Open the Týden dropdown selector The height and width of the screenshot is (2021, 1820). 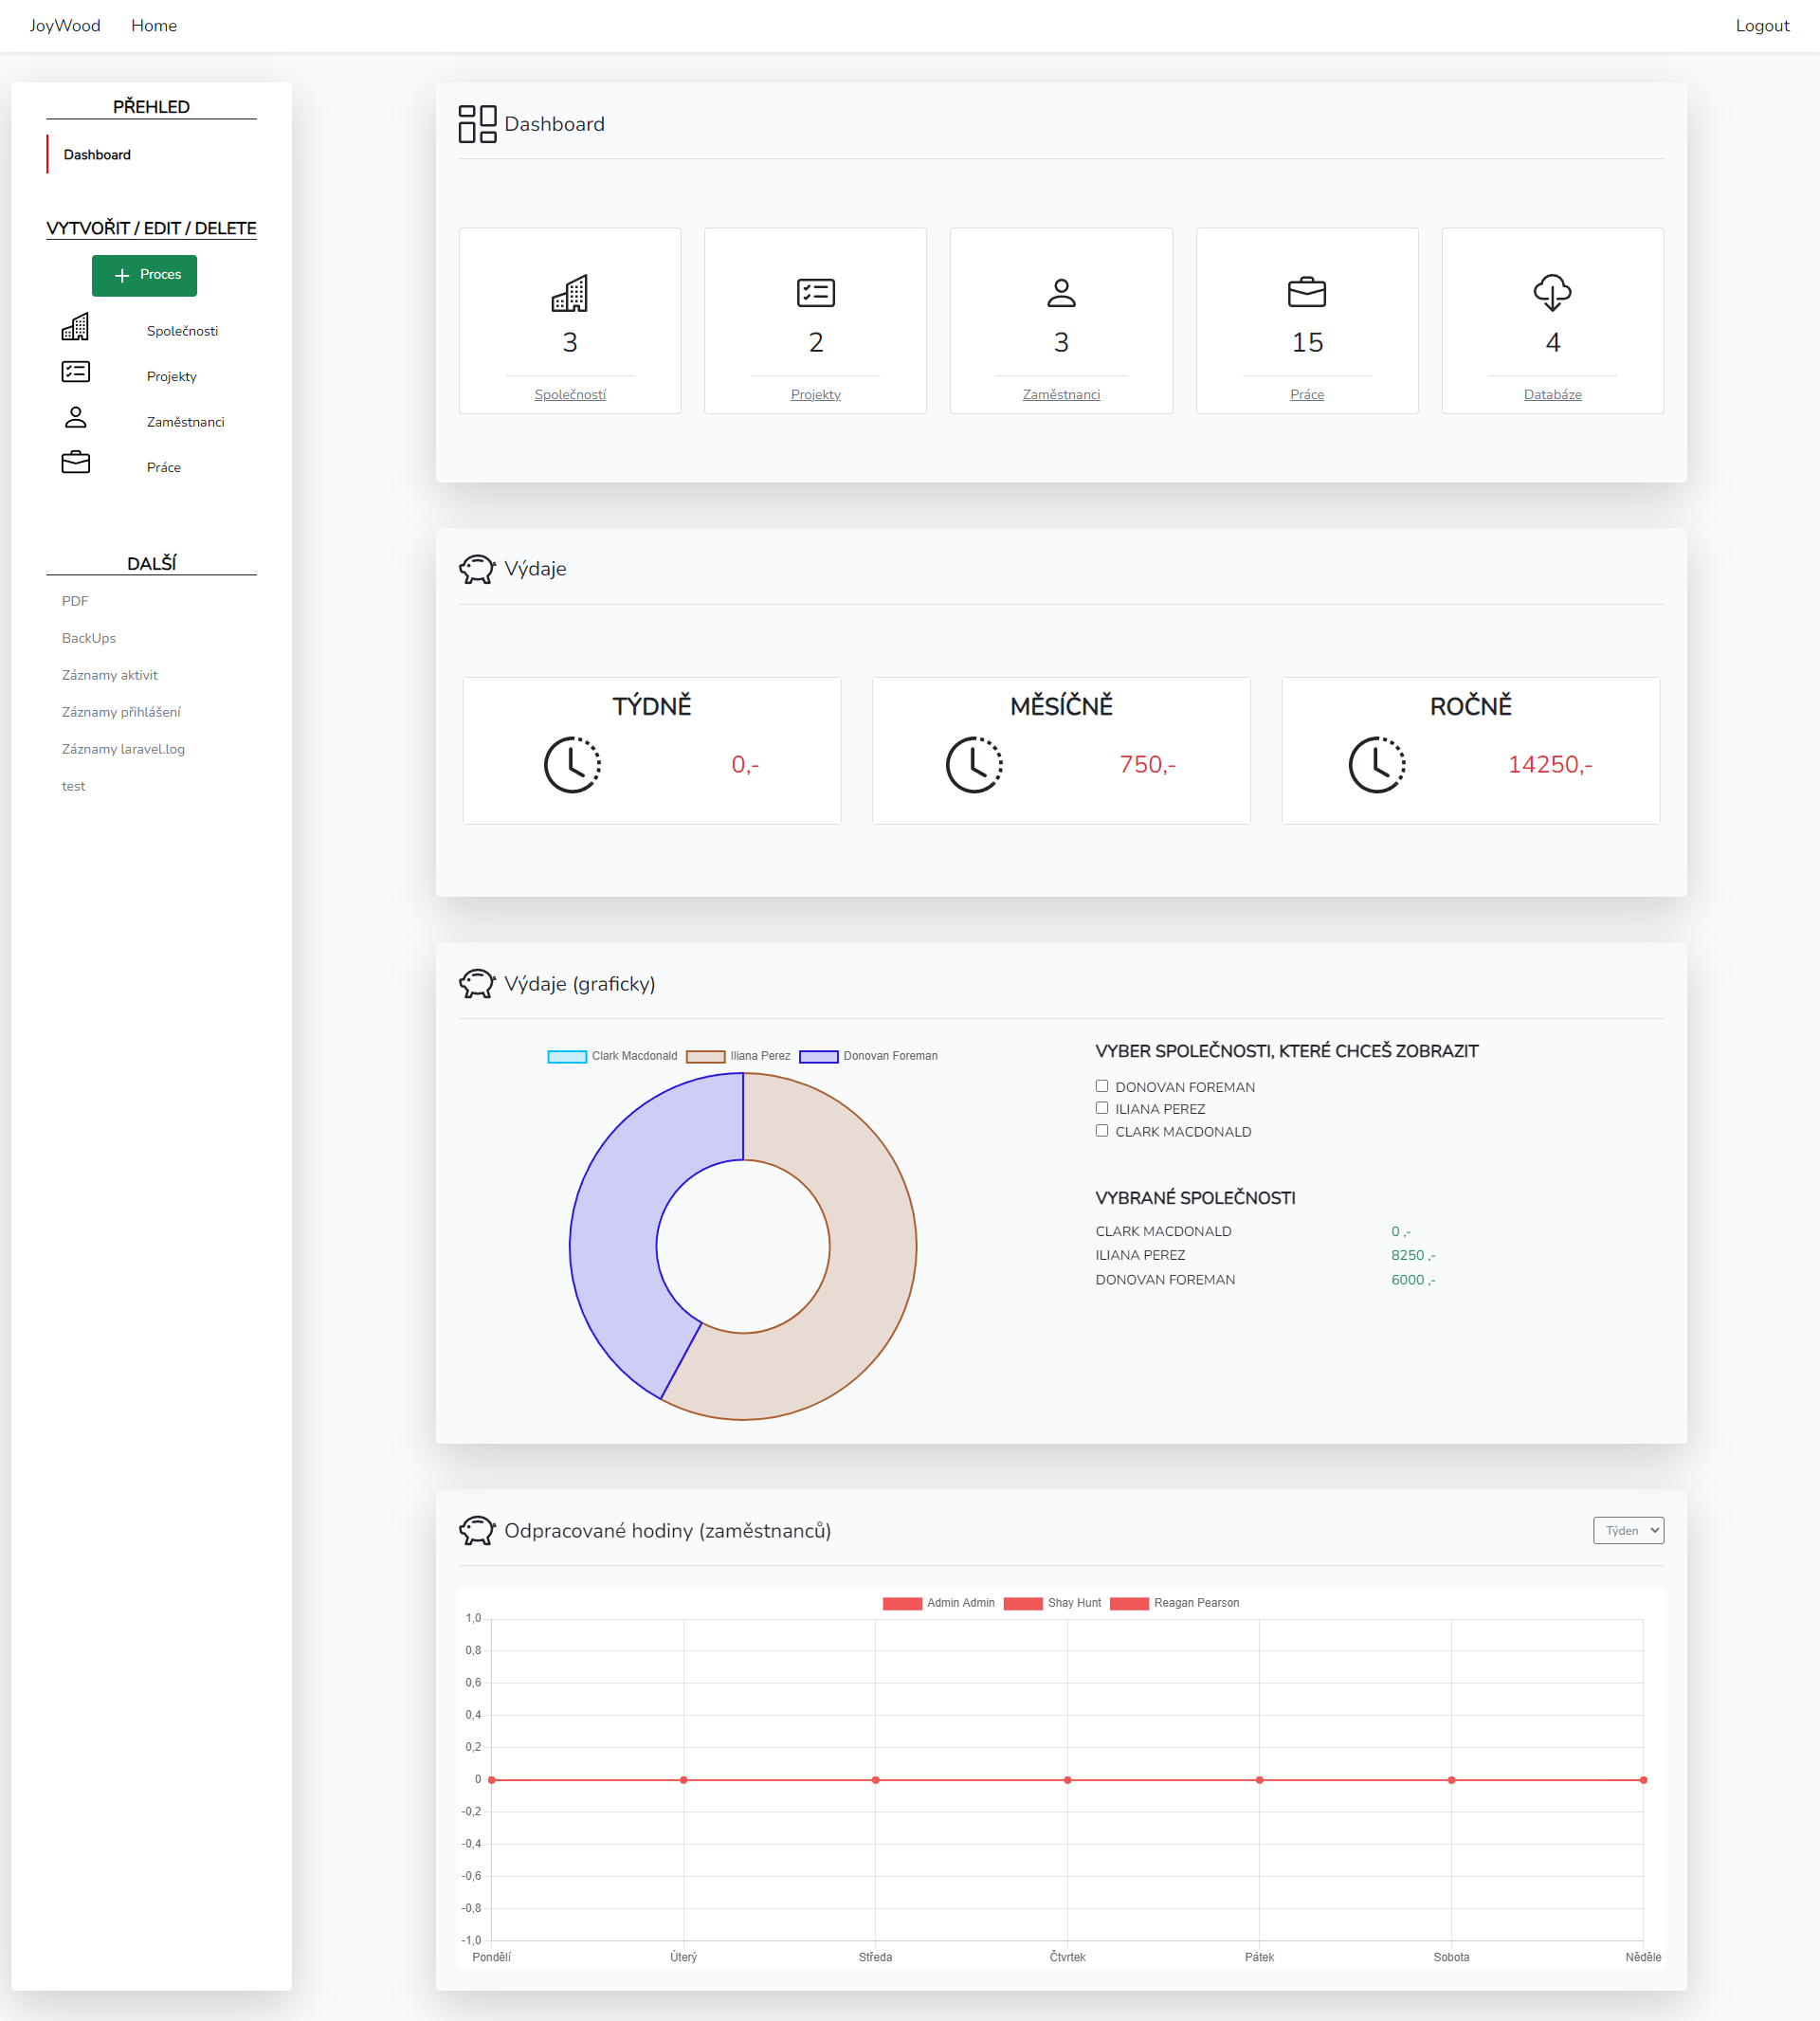[1628, 1530]
